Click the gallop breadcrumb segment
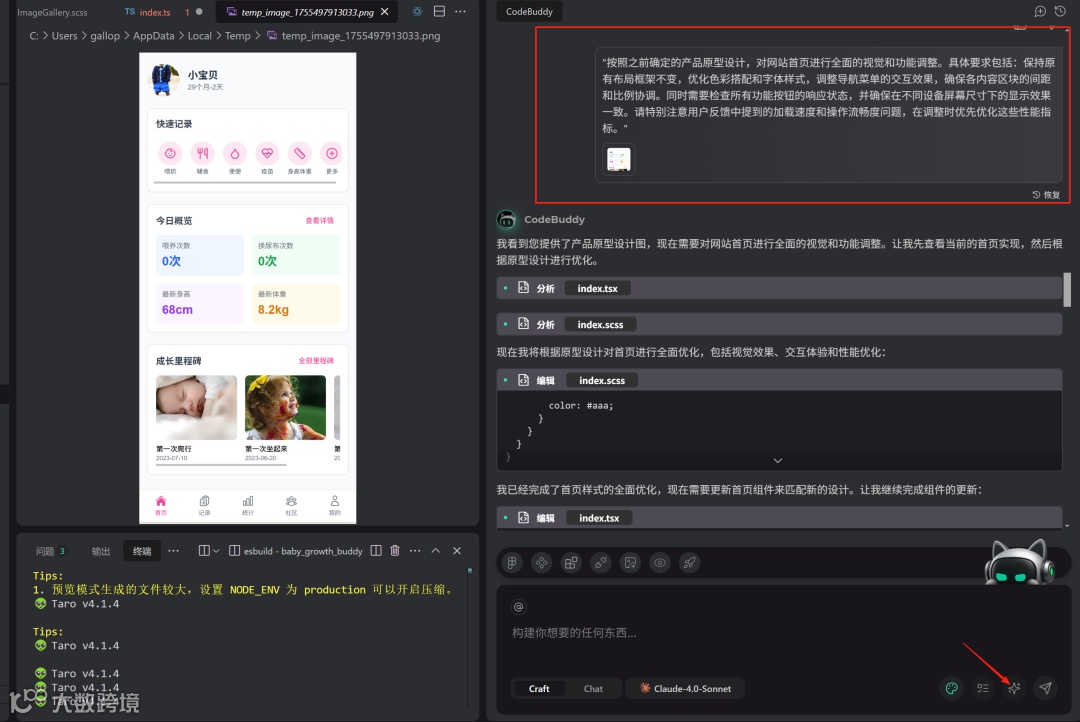Image resolution: width=1080 pixels, height=722 pixels. click(x=105, y=36)
